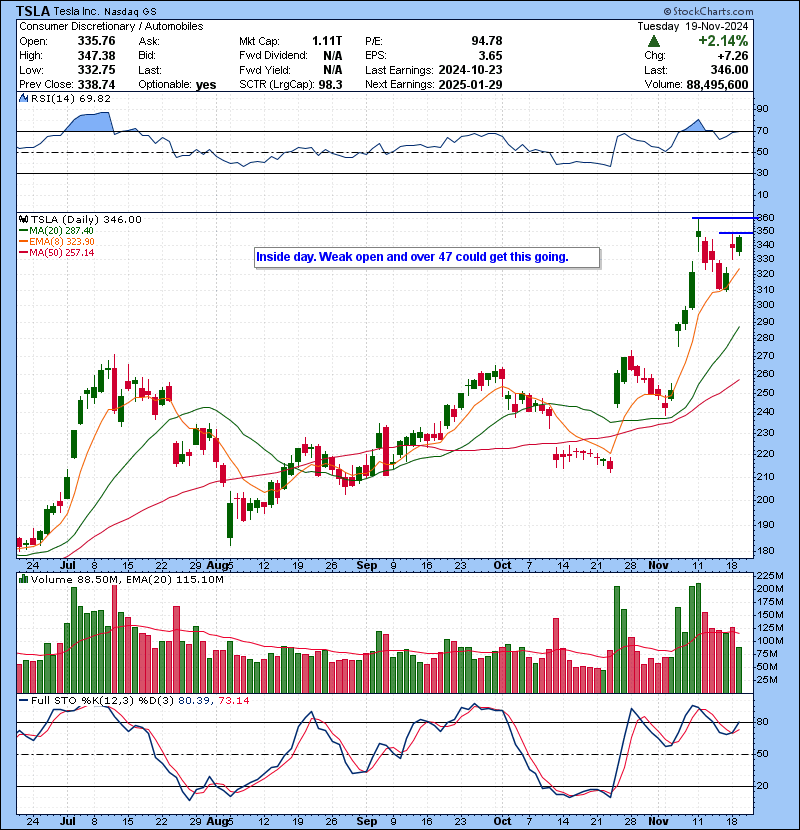Viewport: 800px width, 830px height.
Task: Click the P/E value 94.78
Action: click(x=487, y=41)
